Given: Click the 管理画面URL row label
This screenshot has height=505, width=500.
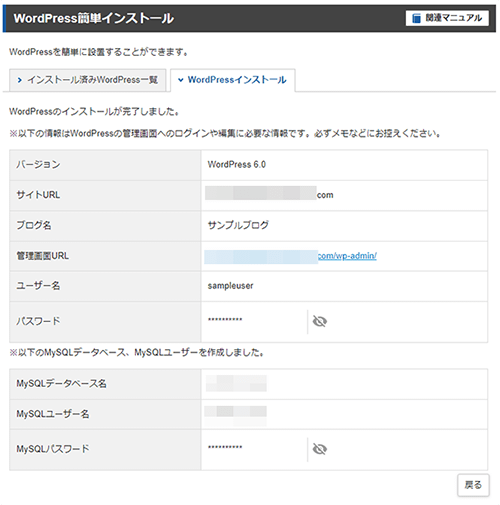Looking at the screenshot, I should pos(43,256).
